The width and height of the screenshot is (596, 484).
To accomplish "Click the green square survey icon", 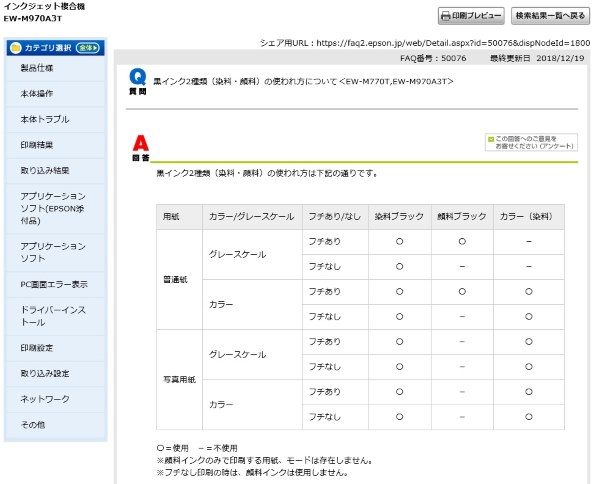I will pos(491,139).
